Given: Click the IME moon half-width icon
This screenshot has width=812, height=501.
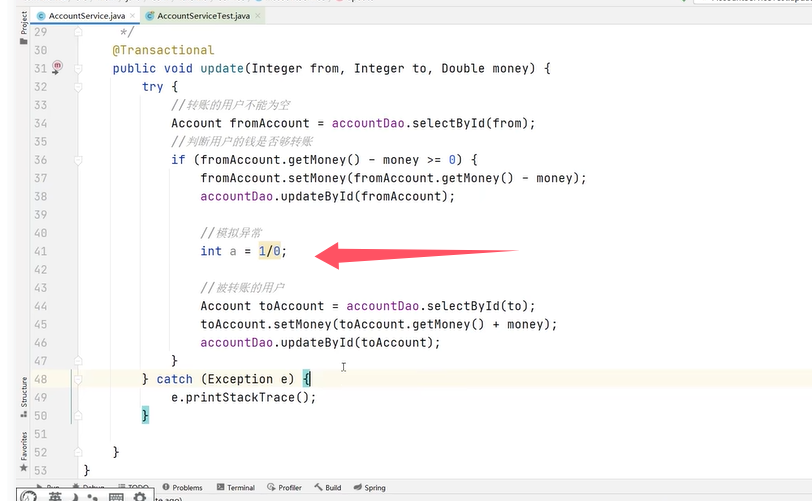Looking at the screenshot, I should tap(75, 497).
